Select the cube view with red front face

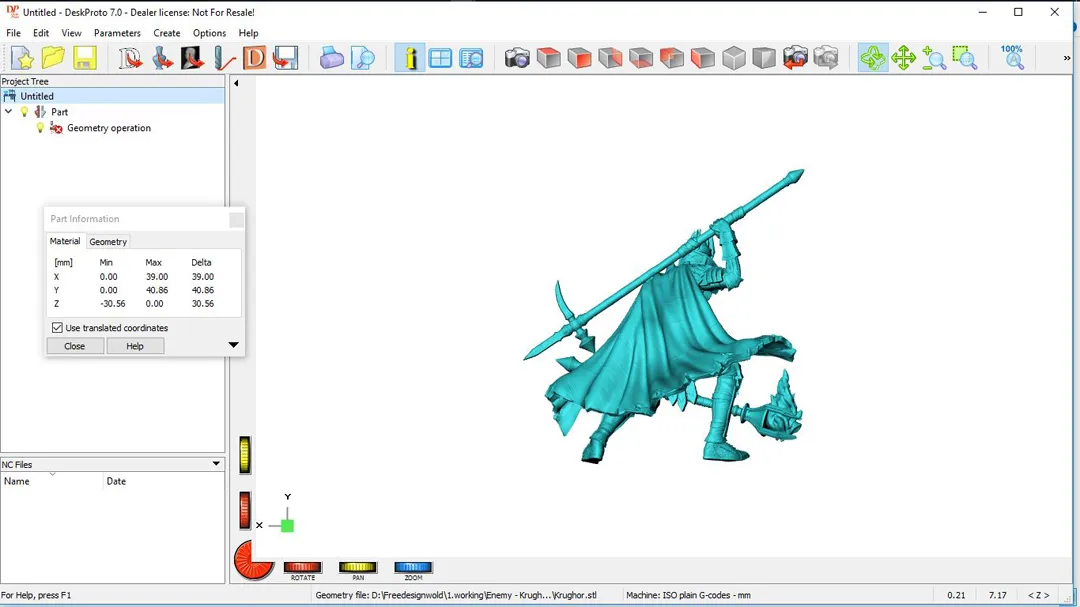tap(579, 58)
